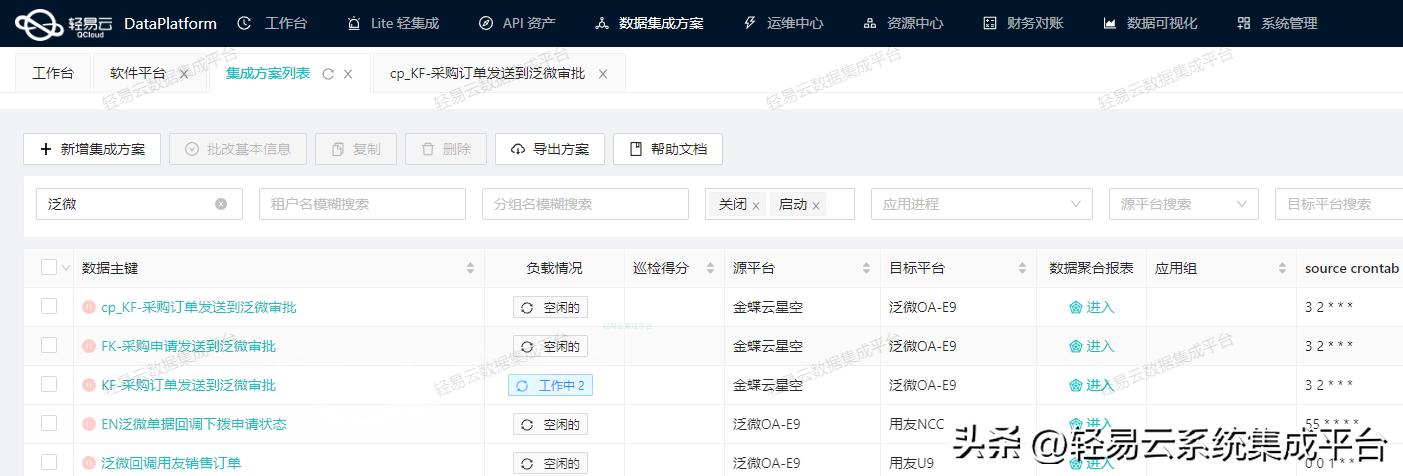
Task: Expand the 源平台搜索 dropdown
Action: 1183,204
